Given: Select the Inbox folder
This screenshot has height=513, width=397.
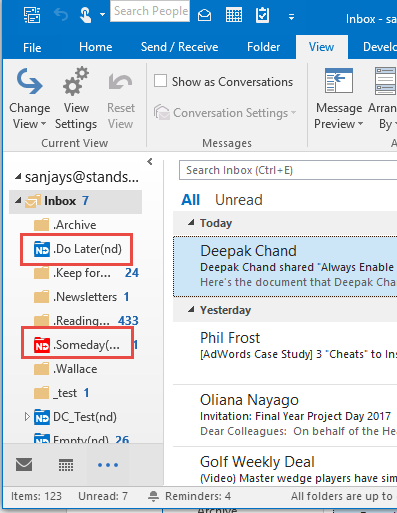Looking at the screenshot, I should click(x=75, y=201).
